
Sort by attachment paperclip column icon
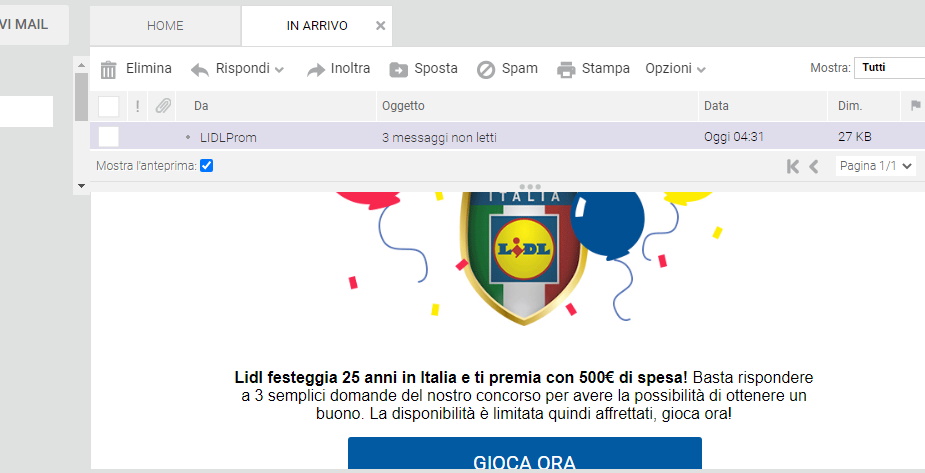(x=163, y=106)
